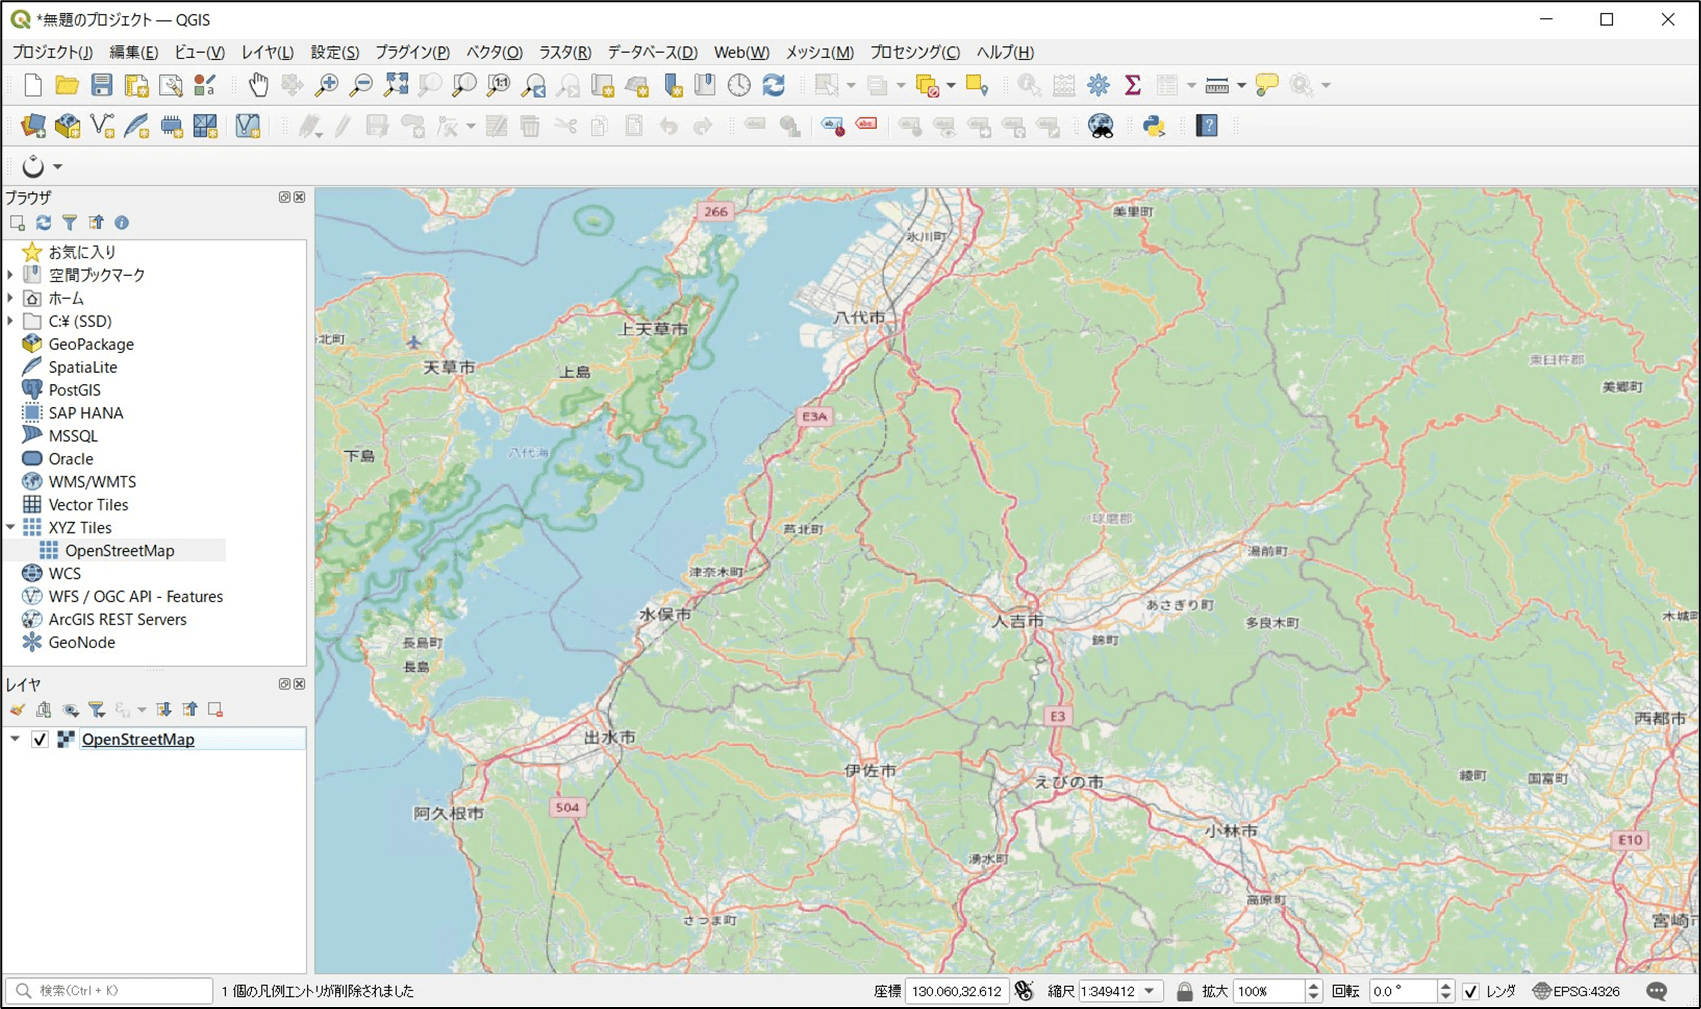
Task: Select OpenStreetMap under XYZ Tiles
Action: [x=119, y=551]
